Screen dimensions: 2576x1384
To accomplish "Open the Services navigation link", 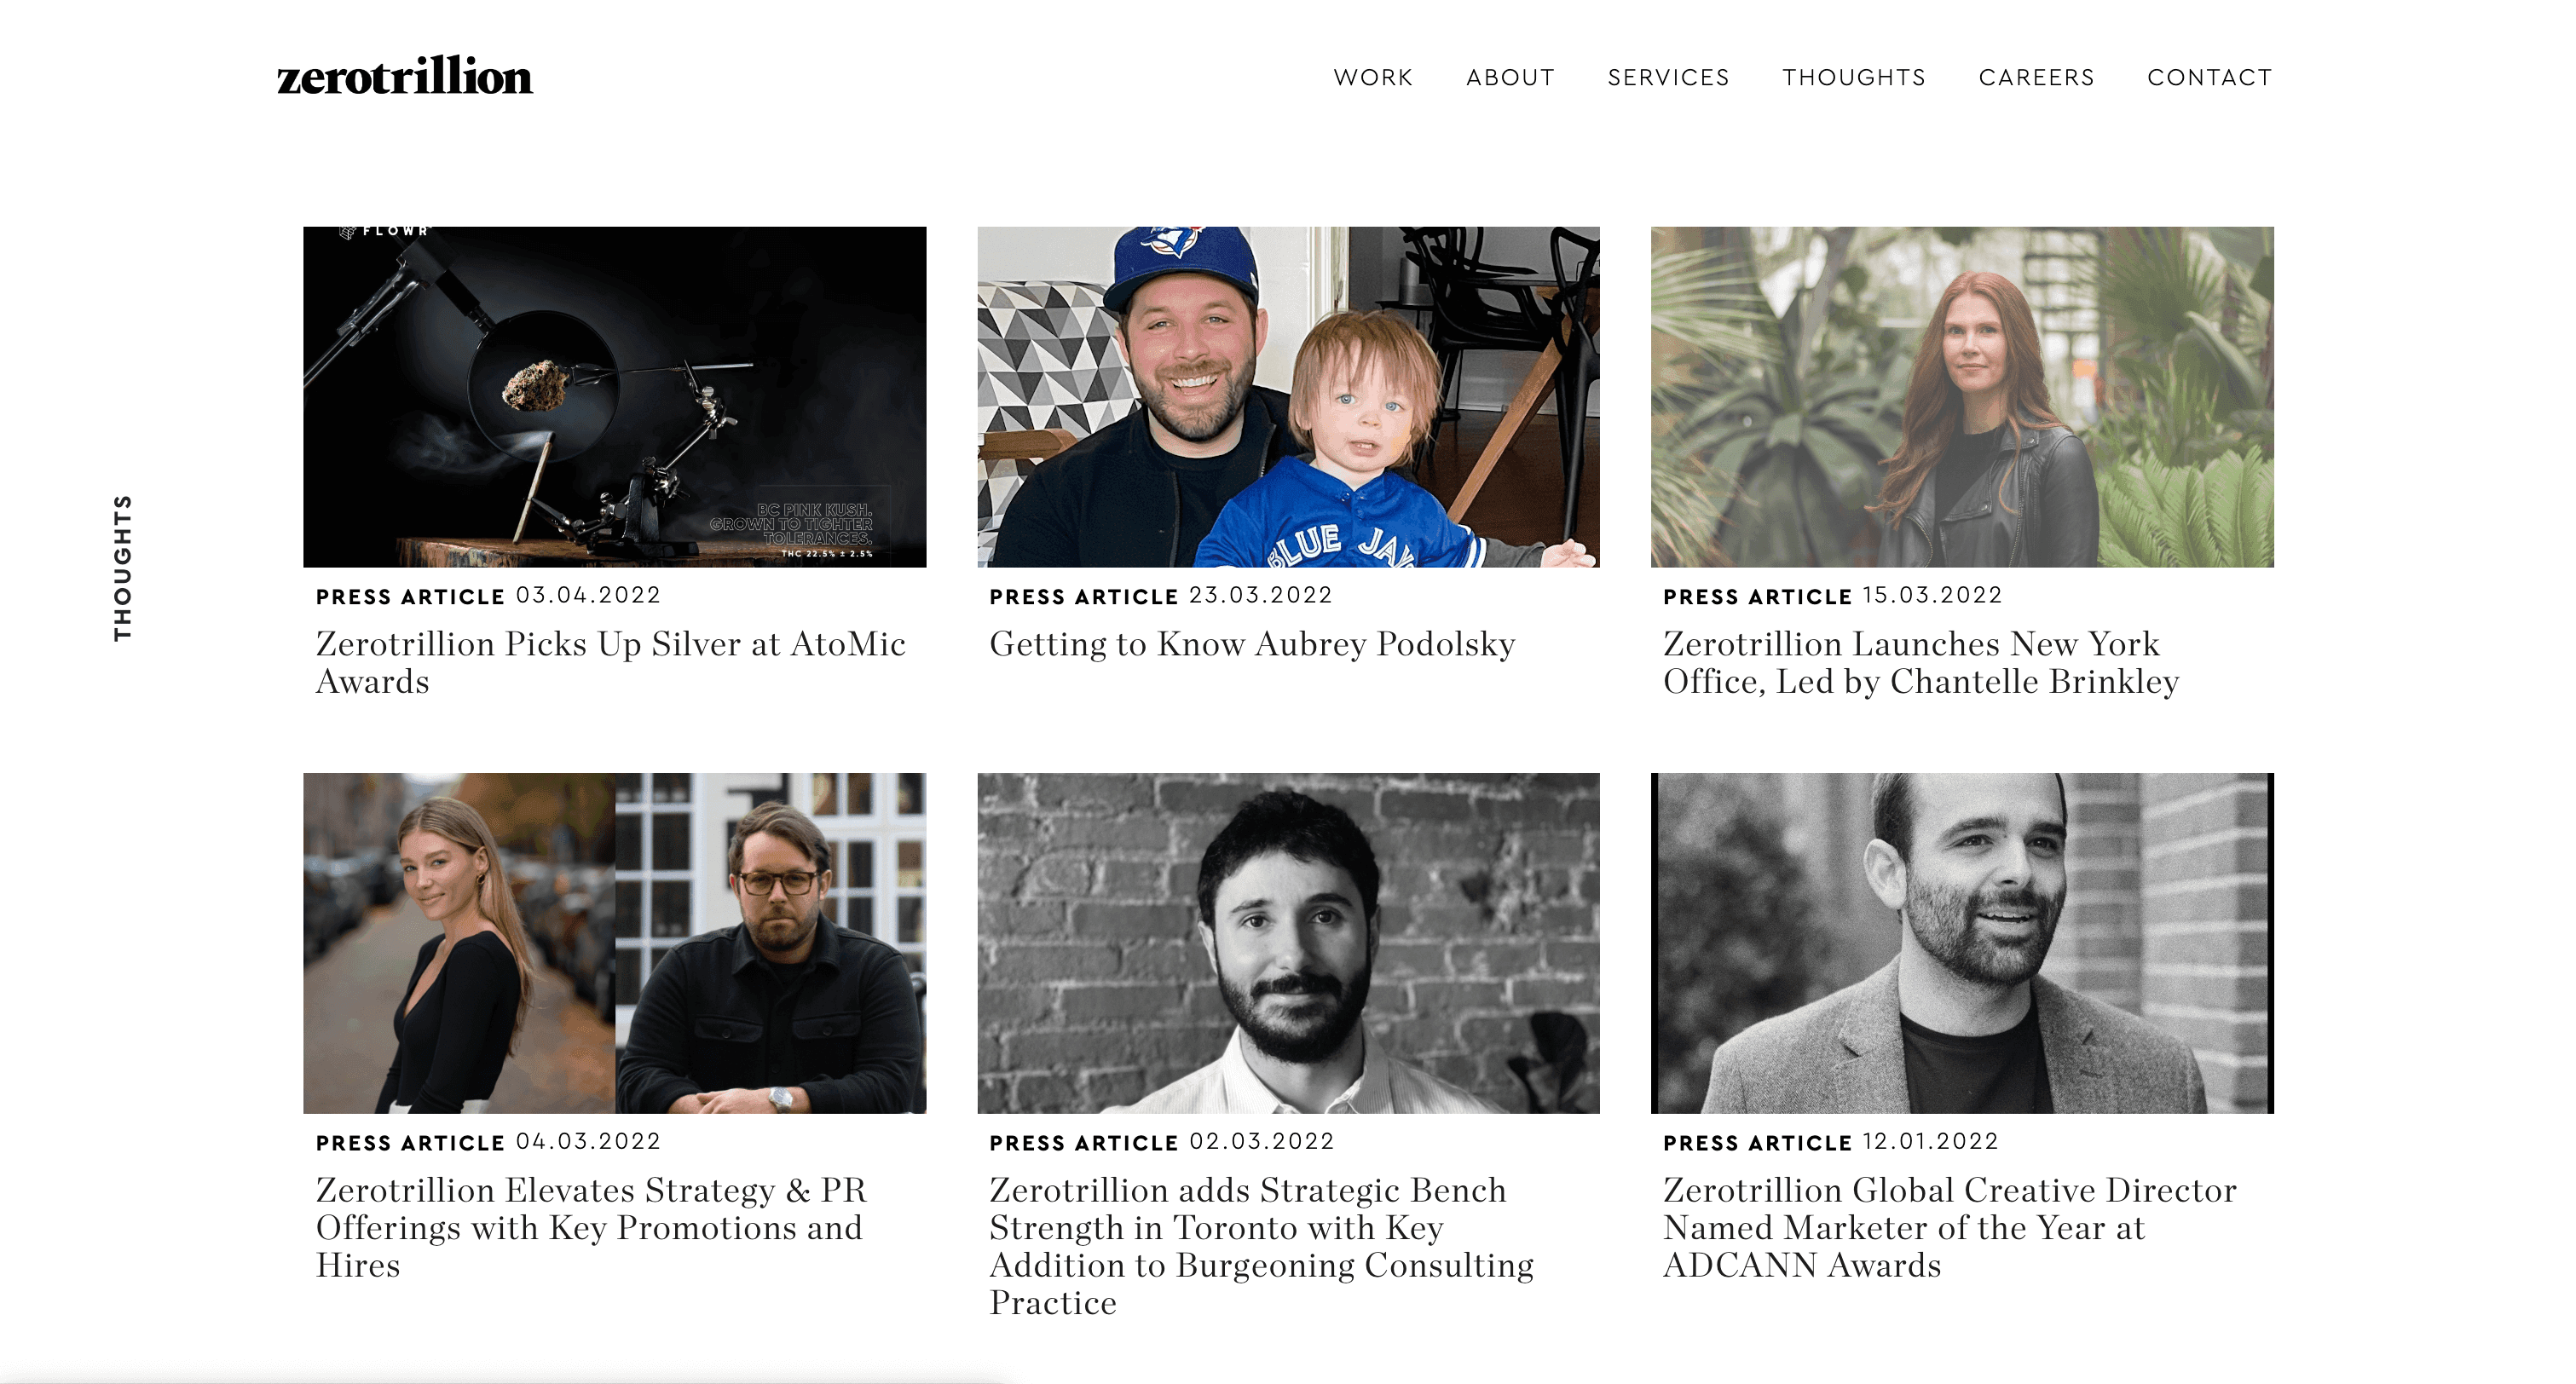I will (1668, 78).
